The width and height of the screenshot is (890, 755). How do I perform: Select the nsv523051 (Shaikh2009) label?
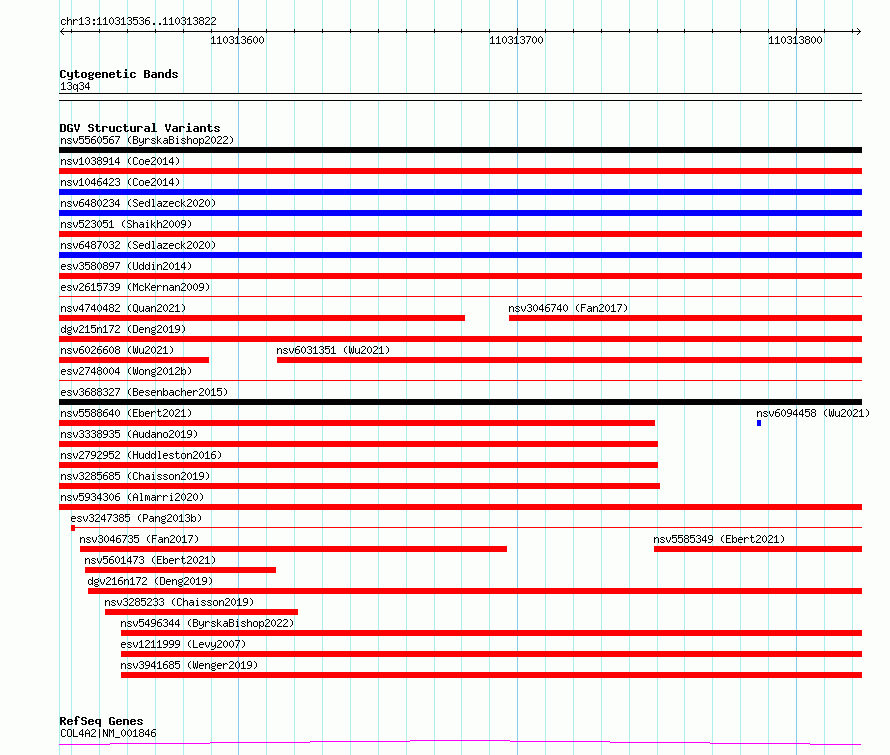126,224
